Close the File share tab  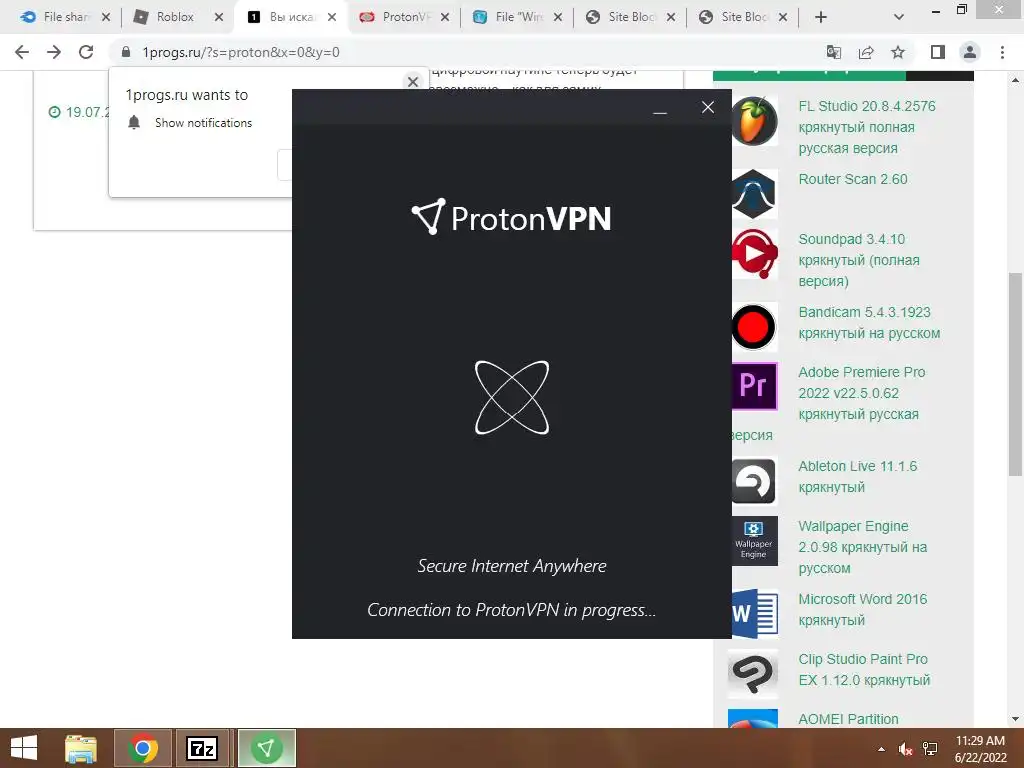[x=106, y=18]
